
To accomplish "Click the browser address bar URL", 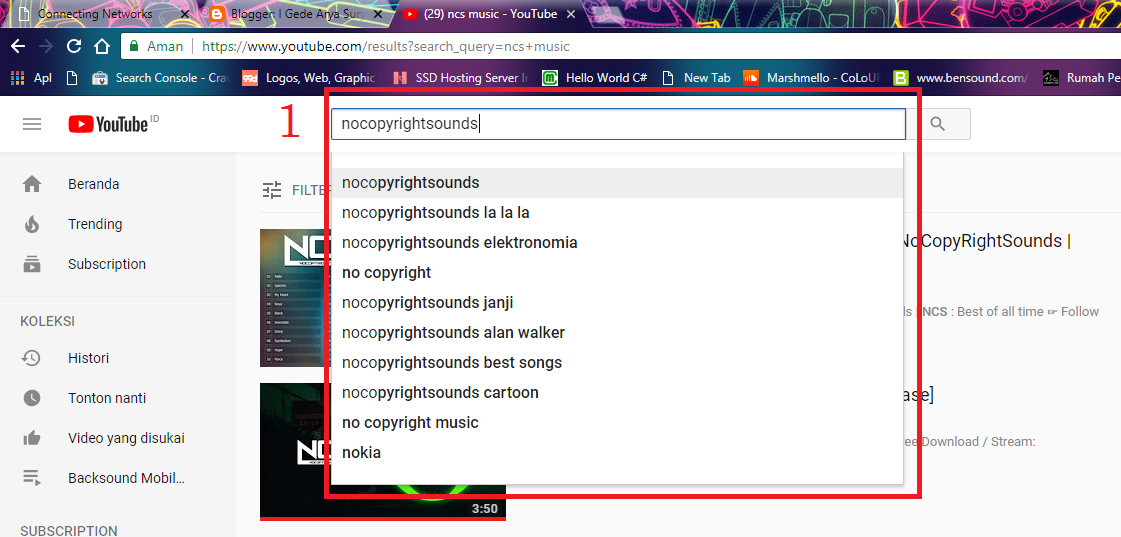I will click(386, 46).
